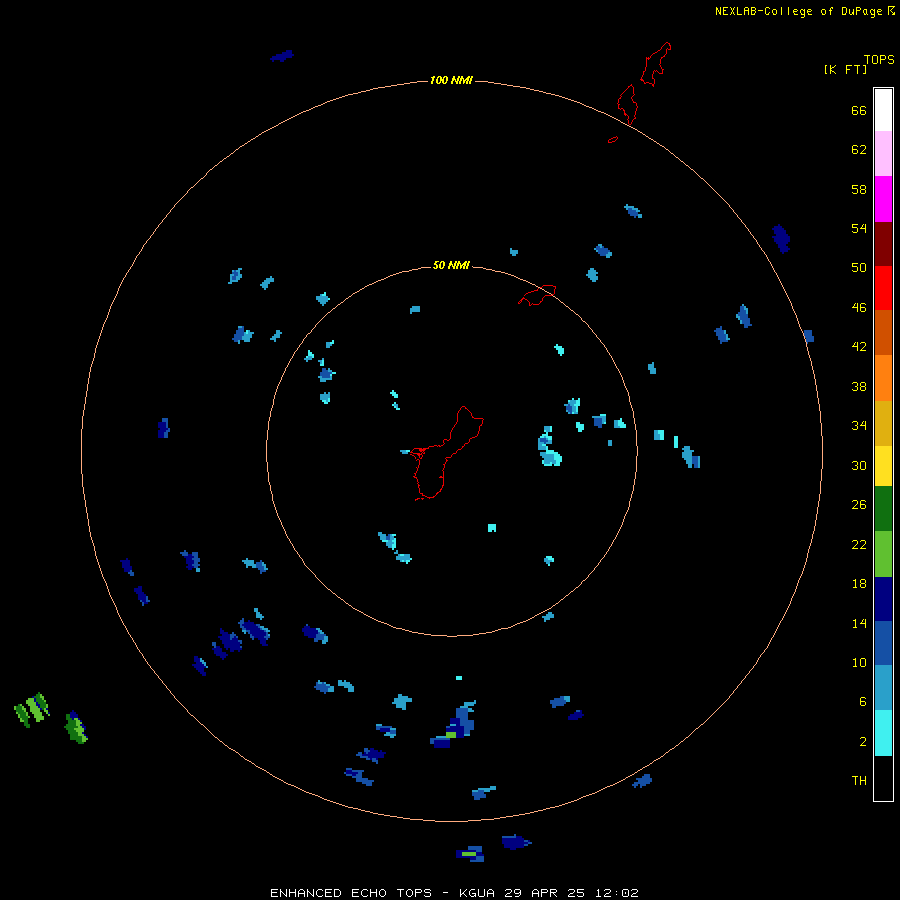Select the dark orange 46 kft legend swatch
The width and height of the screenshot is (900, 900).
tap(883, 332)
